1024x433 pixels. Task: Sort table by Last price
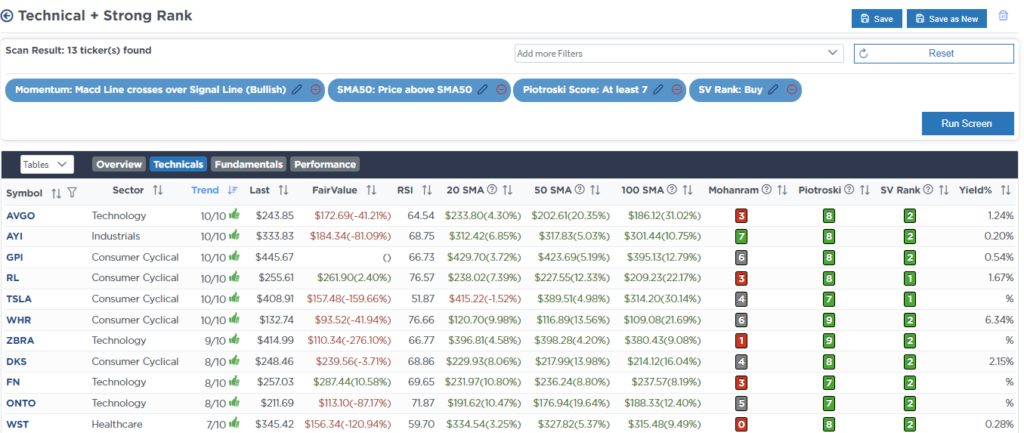(283, 190)
